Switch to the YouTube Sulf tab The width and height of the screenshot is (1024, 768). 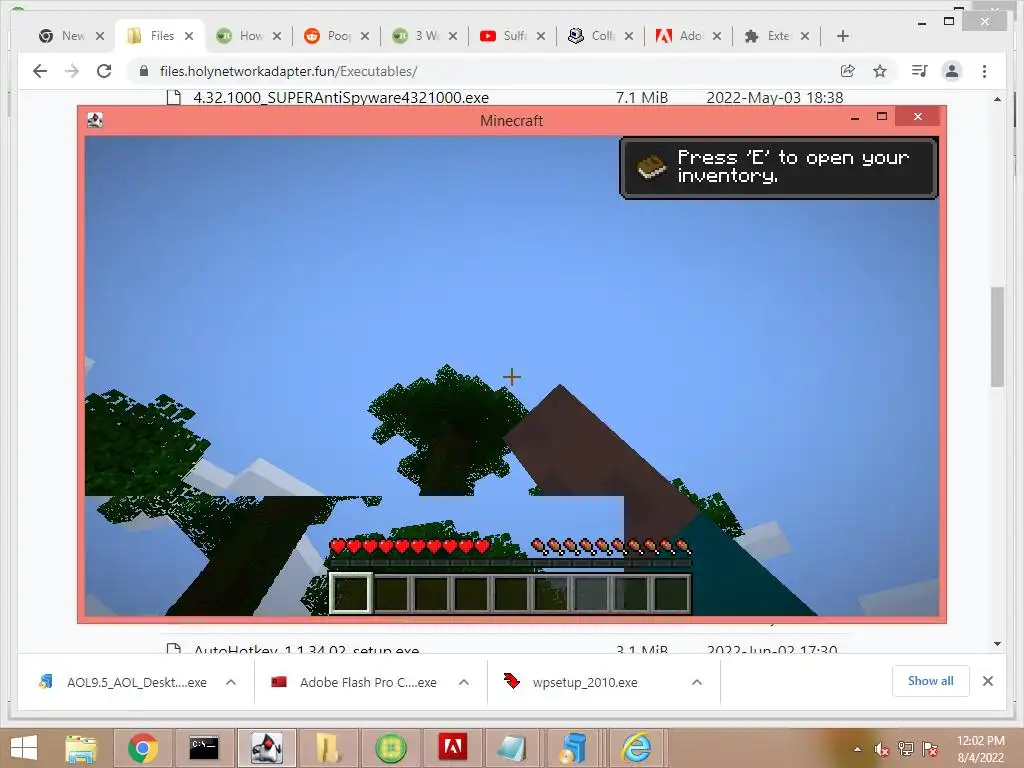pos(513,36)
